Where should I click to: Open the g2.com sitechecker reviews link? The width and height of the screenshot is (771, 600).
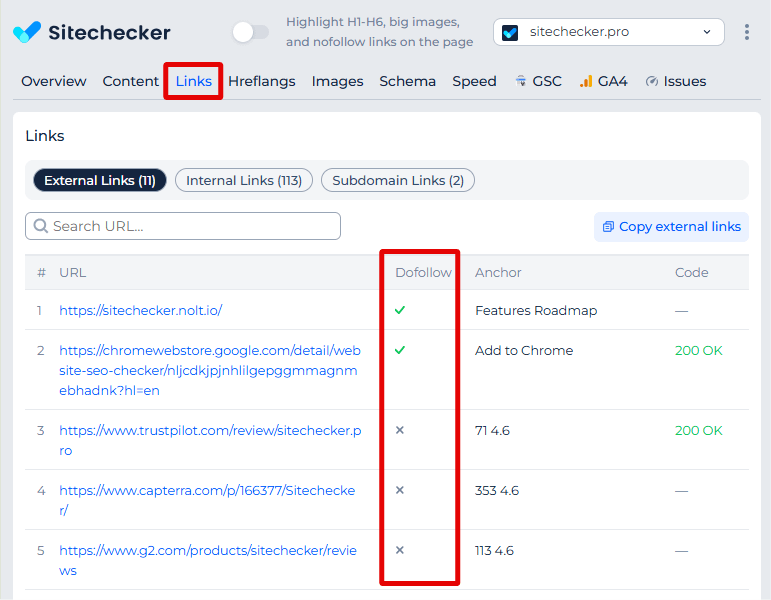coord(208,560)
